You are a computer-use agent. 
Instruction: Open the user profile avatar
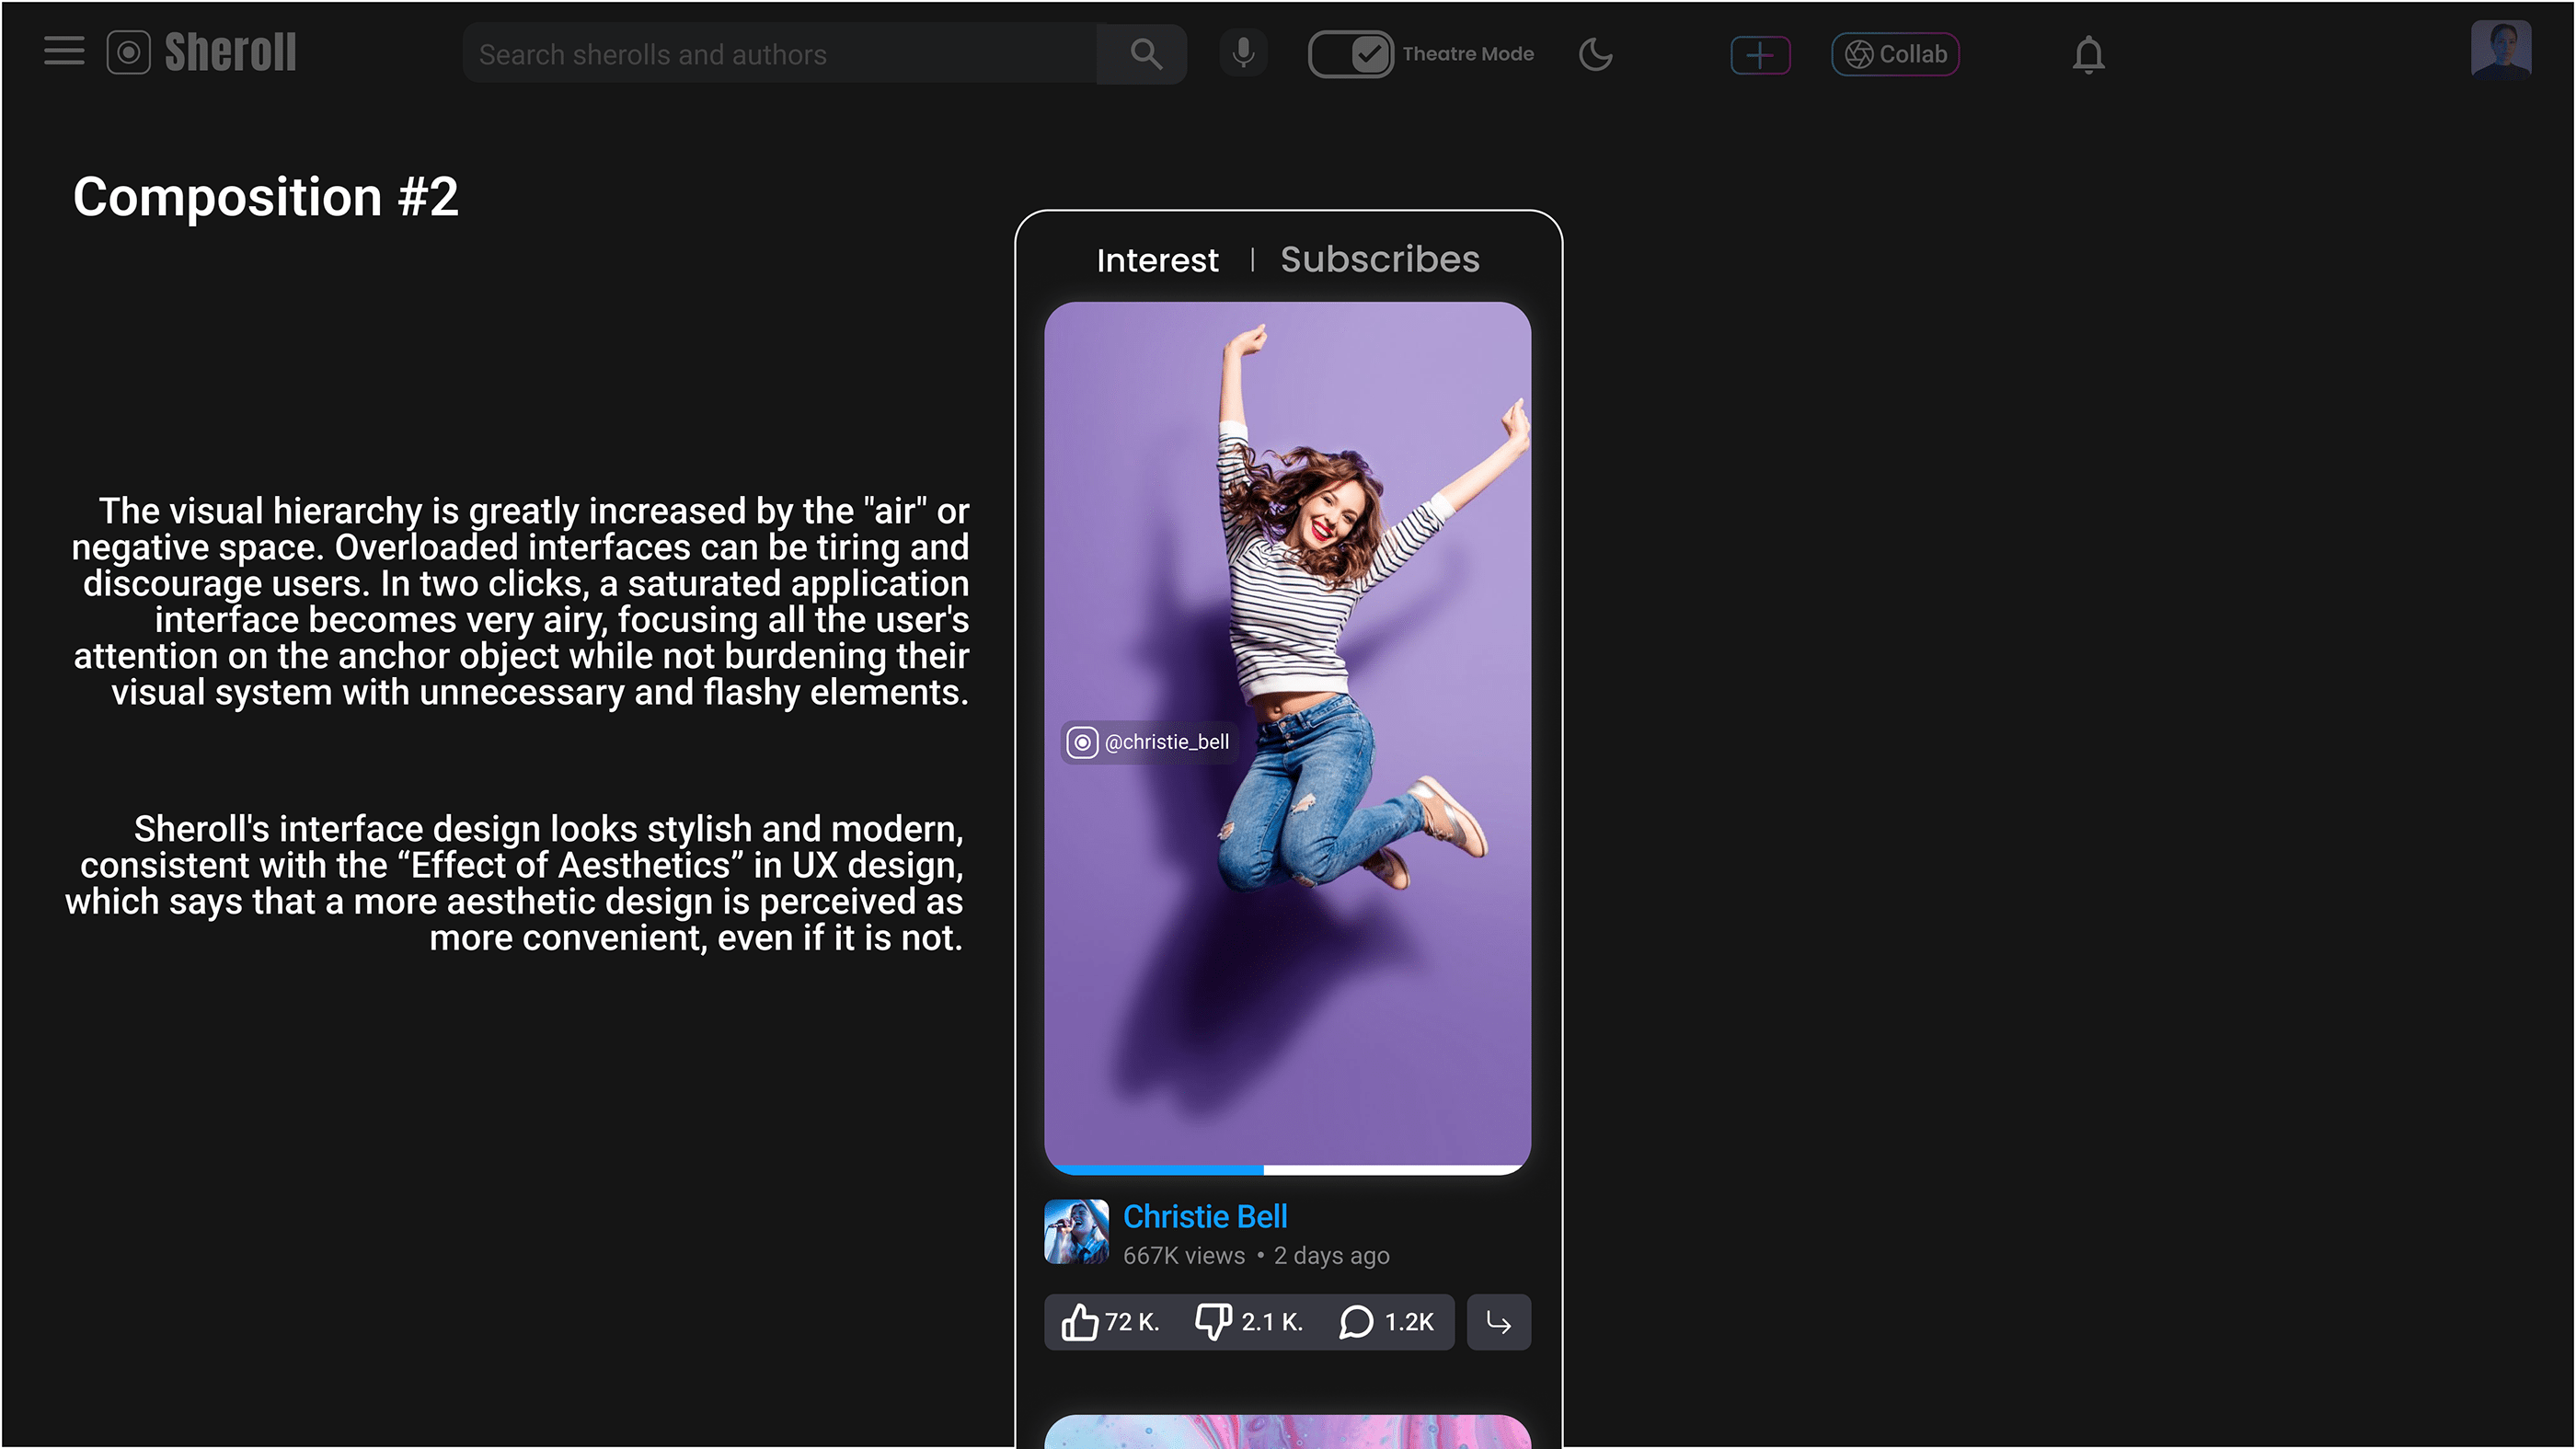(2500, 48)
